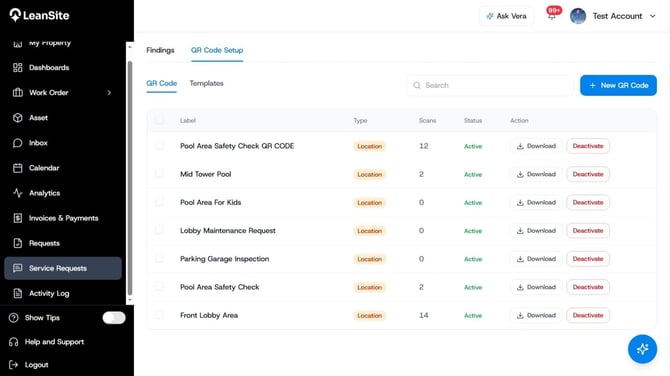Switch to the Findings tab
Viewport: 670px width, 376px height.
click(160, 50)
